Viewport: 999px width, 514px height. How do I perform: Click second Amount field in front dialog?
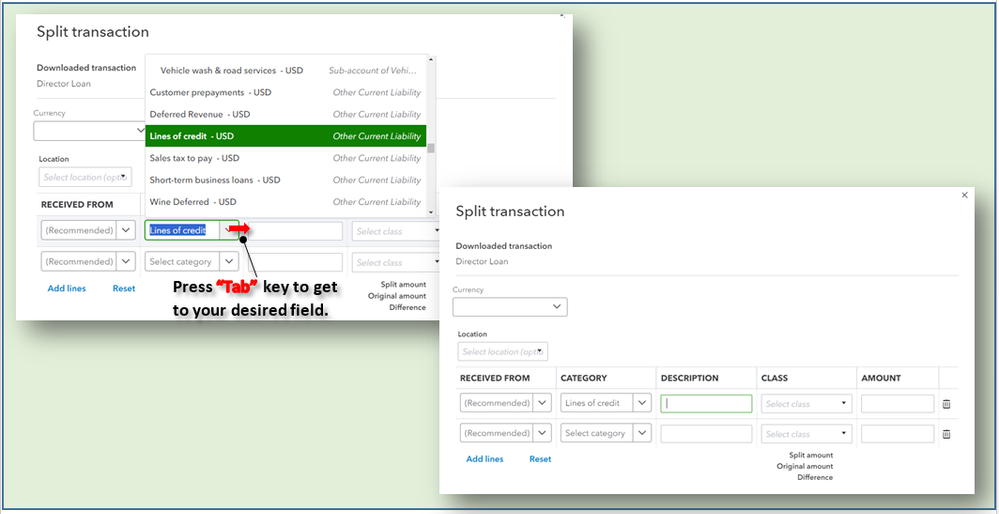click(898, 434)
